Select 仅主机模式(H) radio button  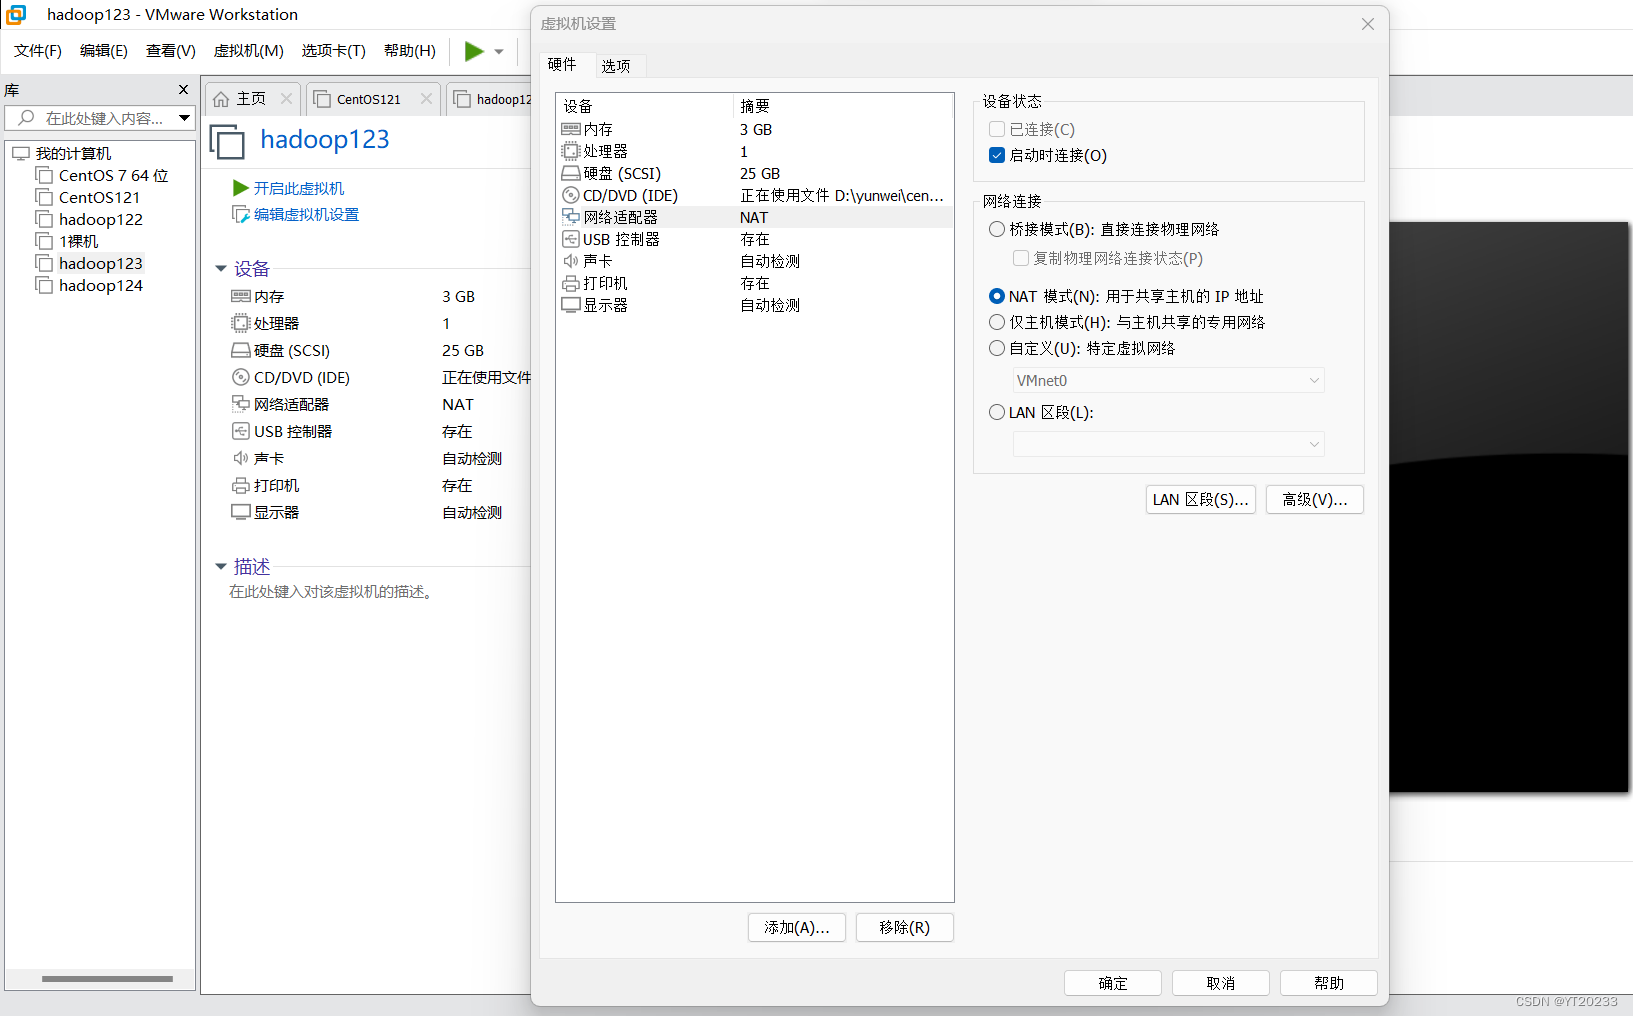997,322
